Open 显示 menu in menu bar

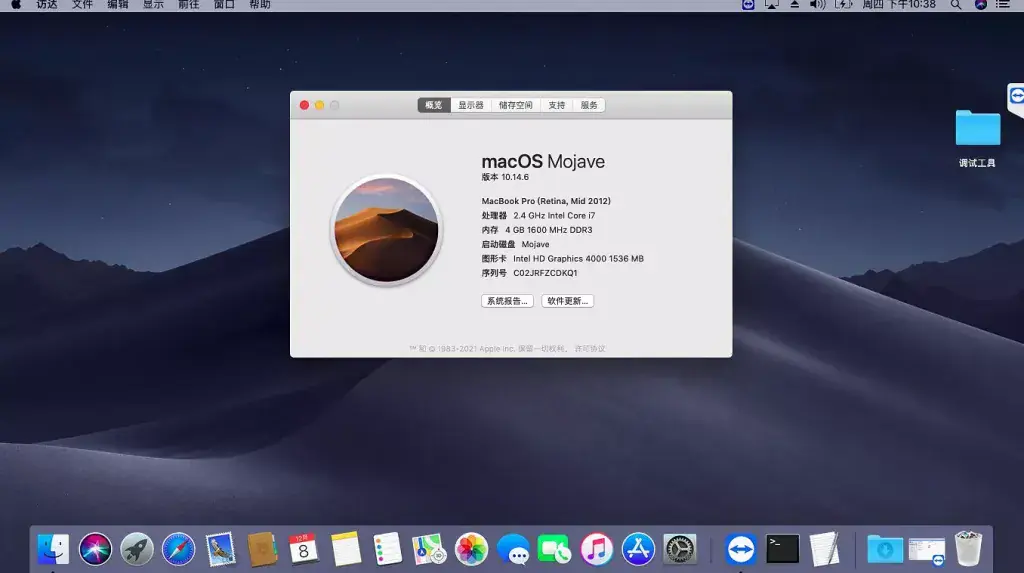153,5
